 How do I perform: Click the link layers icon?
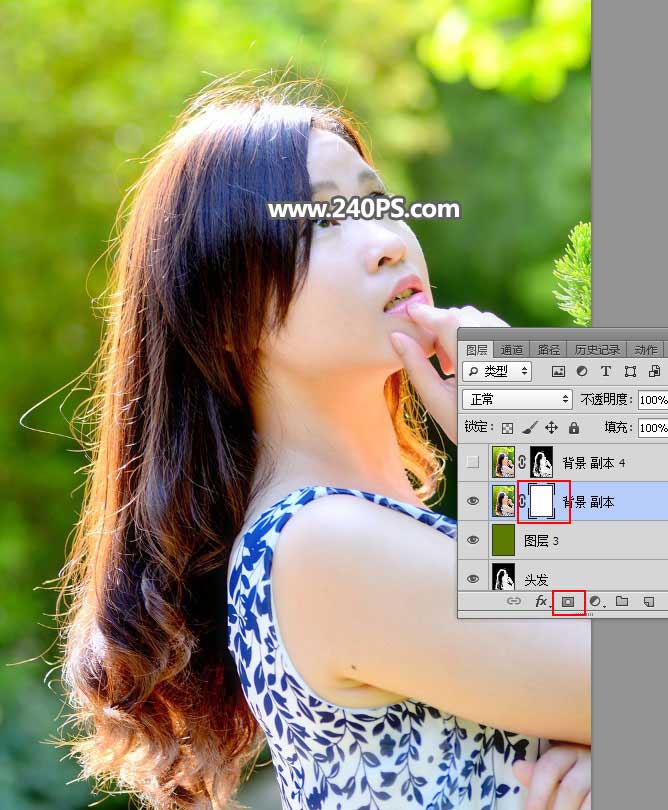pyautogui.click(x=514, y=602)
